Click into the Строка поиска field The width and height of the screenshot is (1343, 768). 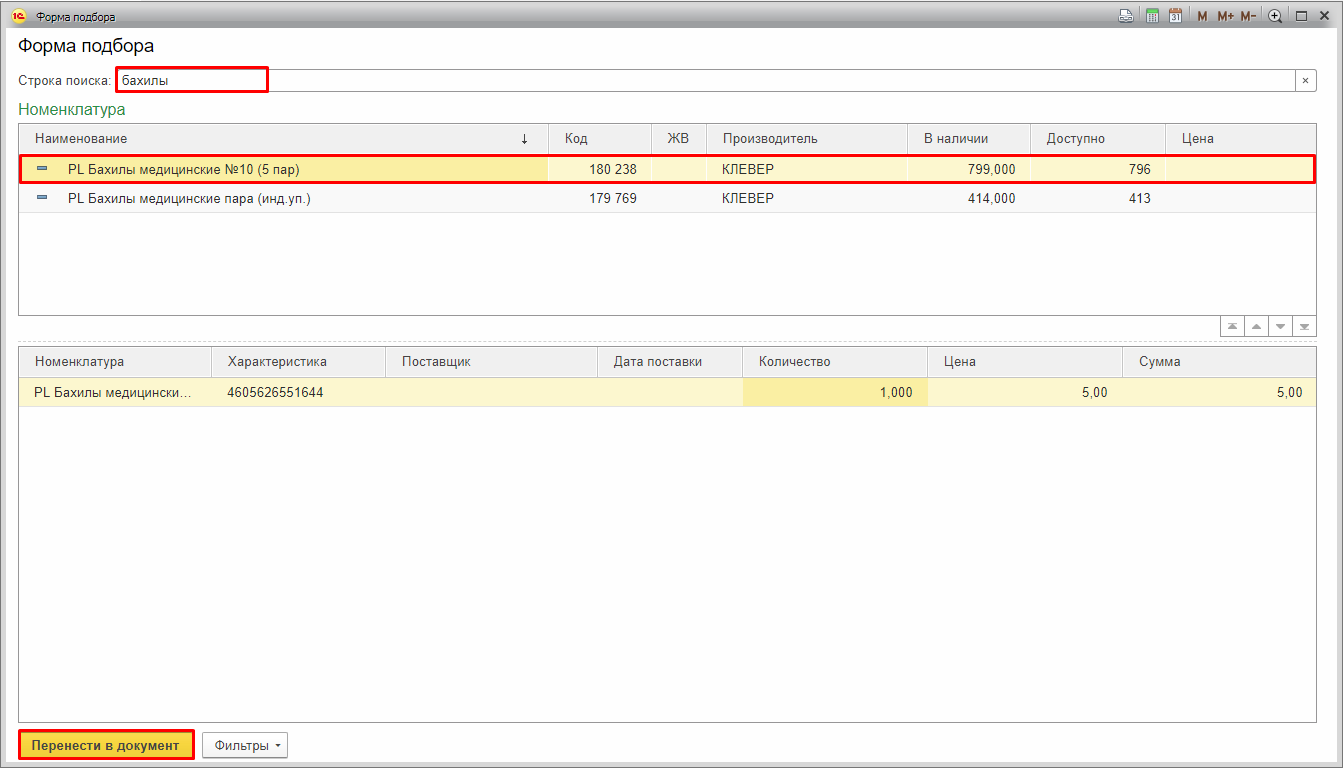coord(700,81)
